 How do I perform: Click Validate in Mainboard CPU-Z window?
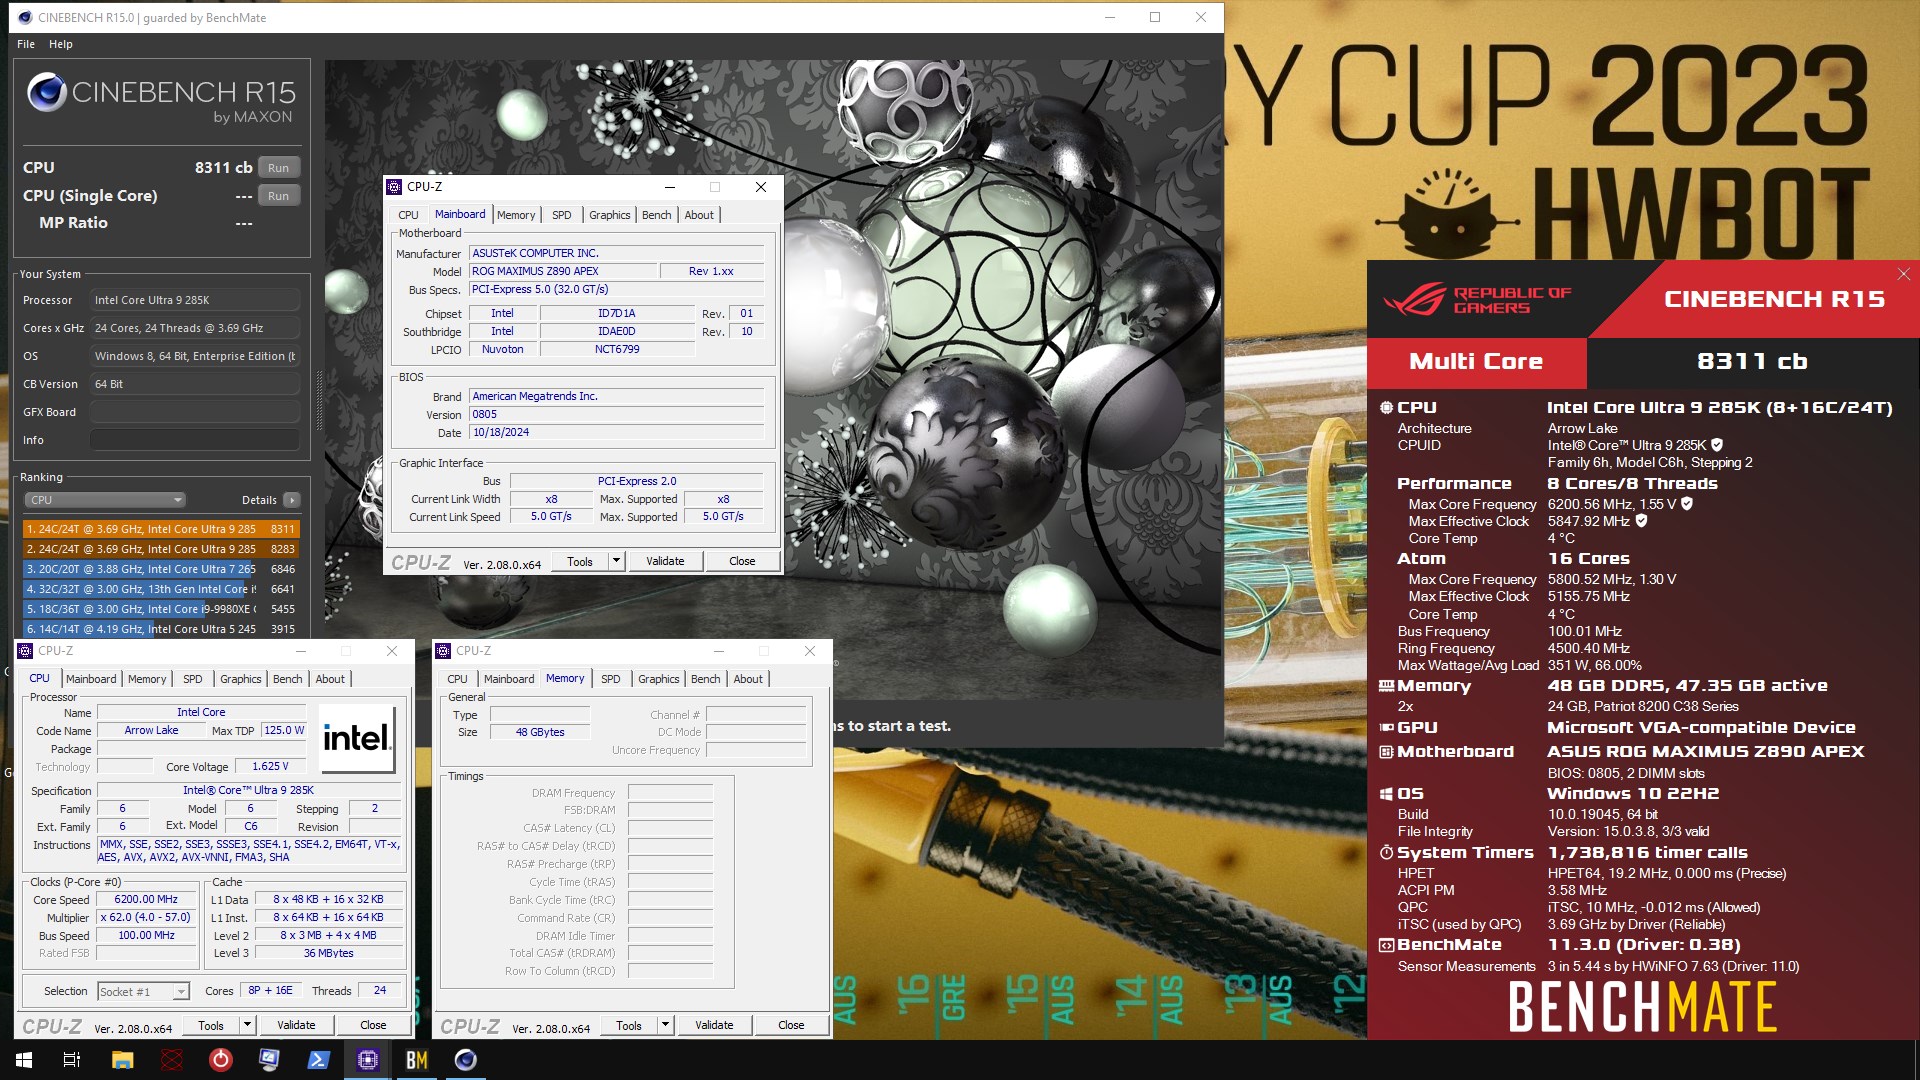(665, 561)
